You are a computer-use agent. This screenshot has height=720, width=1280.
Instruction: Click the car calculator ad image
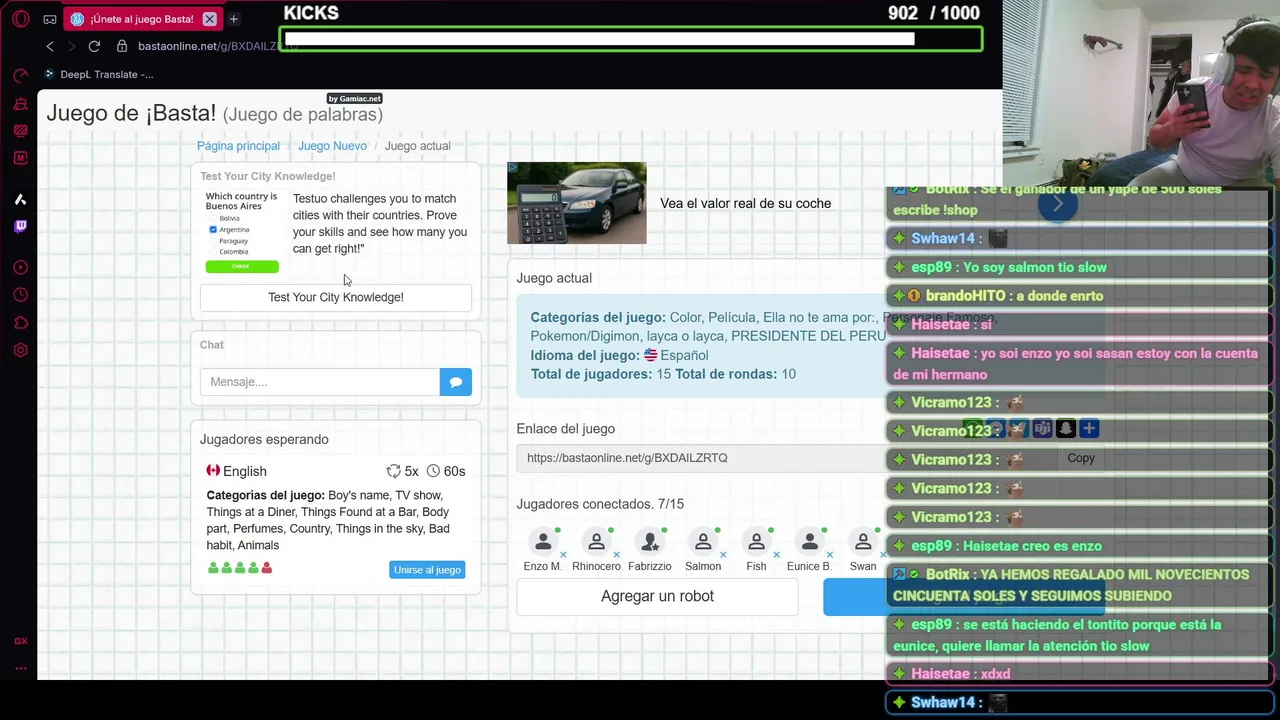pyautogui.click(x=577, y=203)
